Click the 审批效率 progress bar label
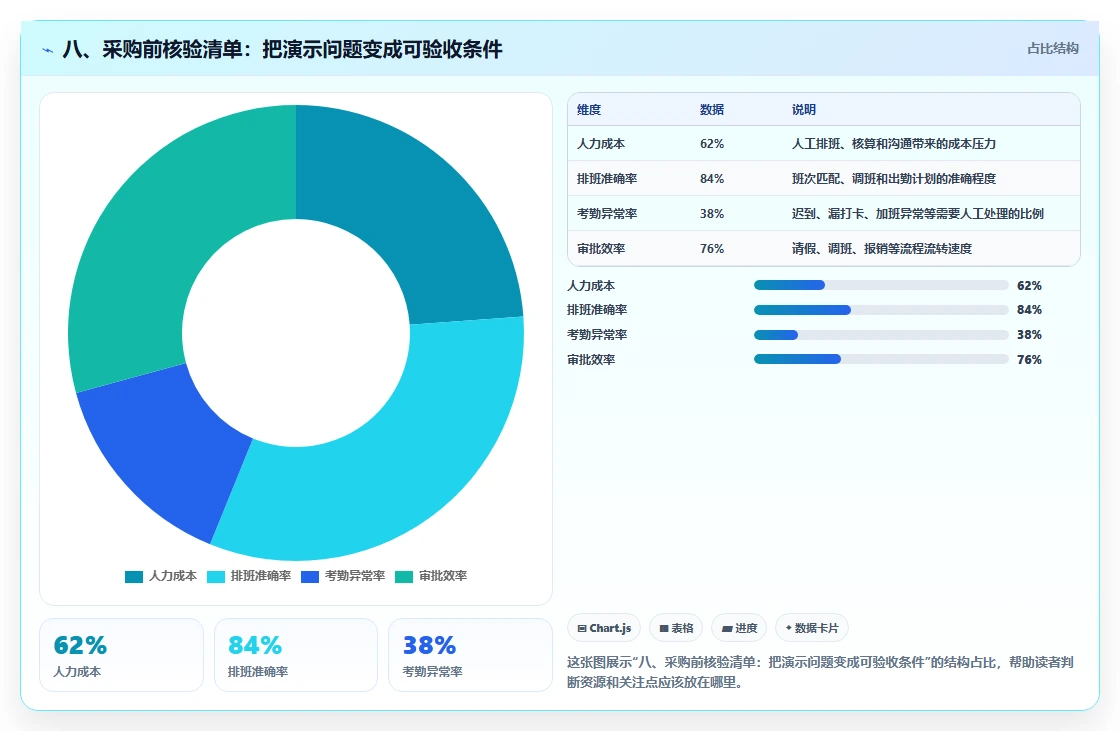Screen dimensions: 1120x731 click(591, 359)
